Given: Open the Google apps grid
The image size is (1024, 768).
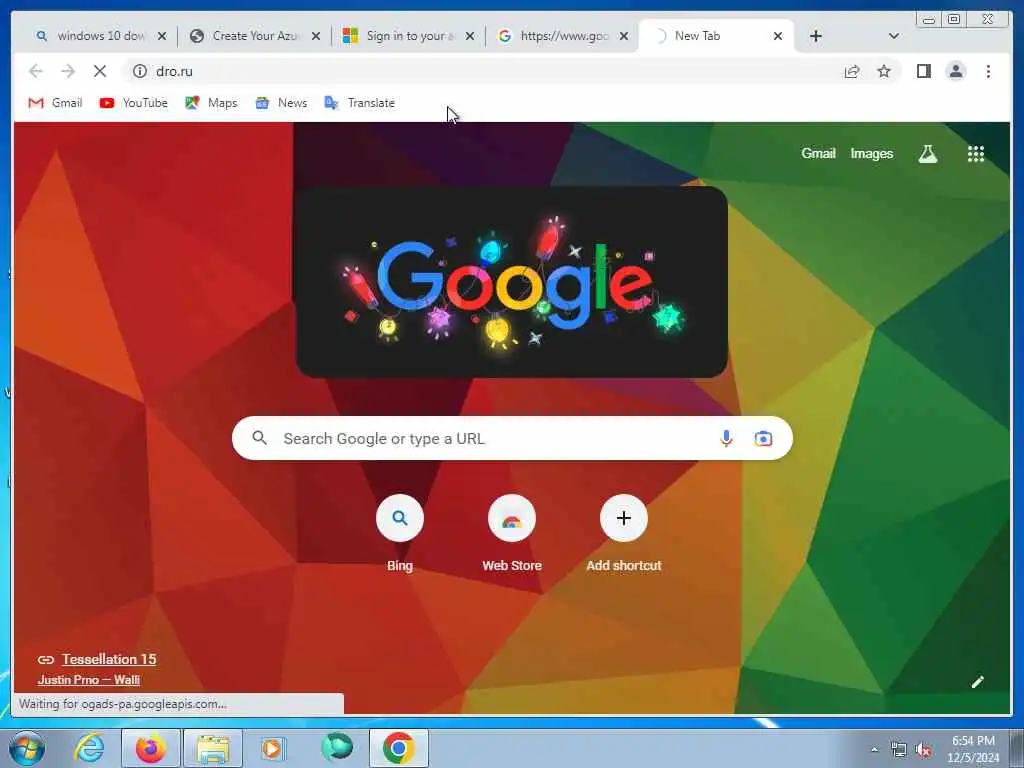Looking at the screenshot, I should pos(976,153).
